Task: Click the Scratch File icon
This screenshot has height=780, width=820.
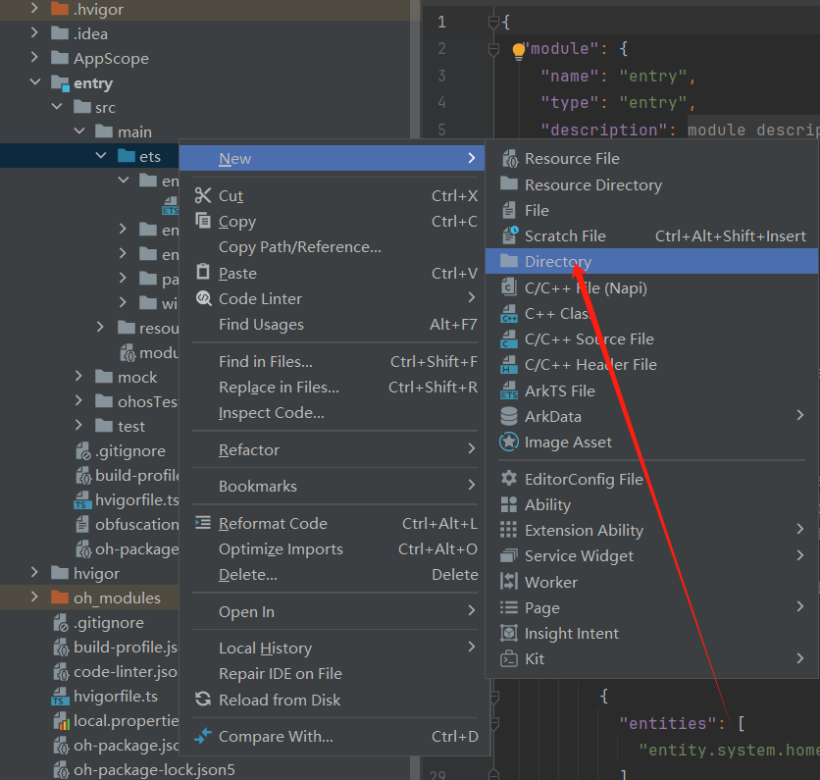Action: (x=509, y=236)
